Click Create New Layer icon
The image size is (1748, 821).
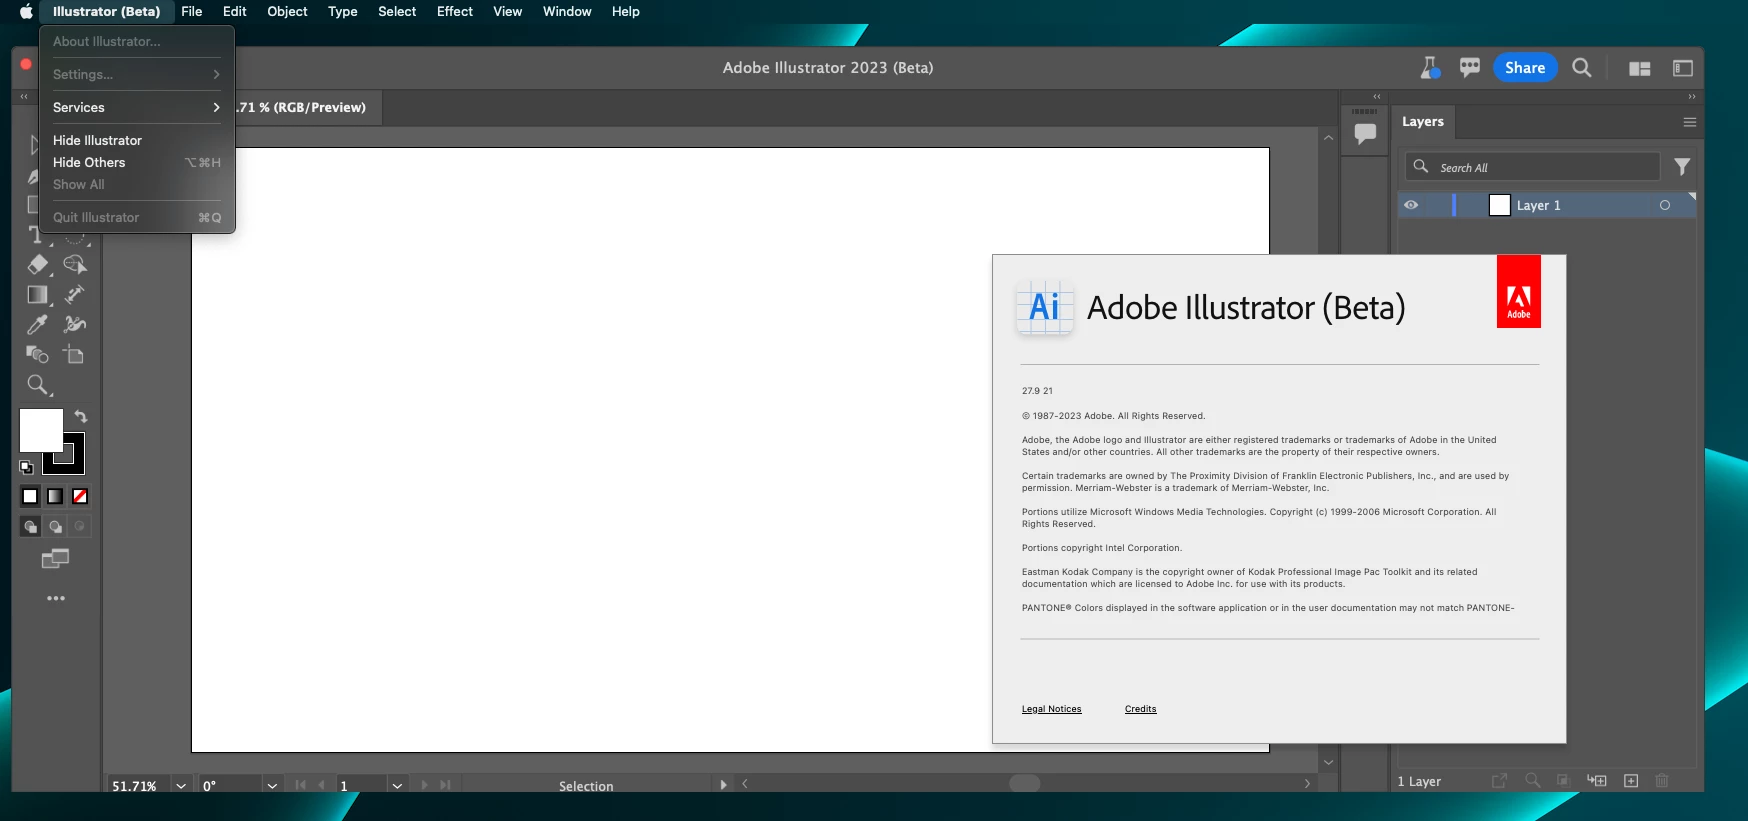point(1631,781)
